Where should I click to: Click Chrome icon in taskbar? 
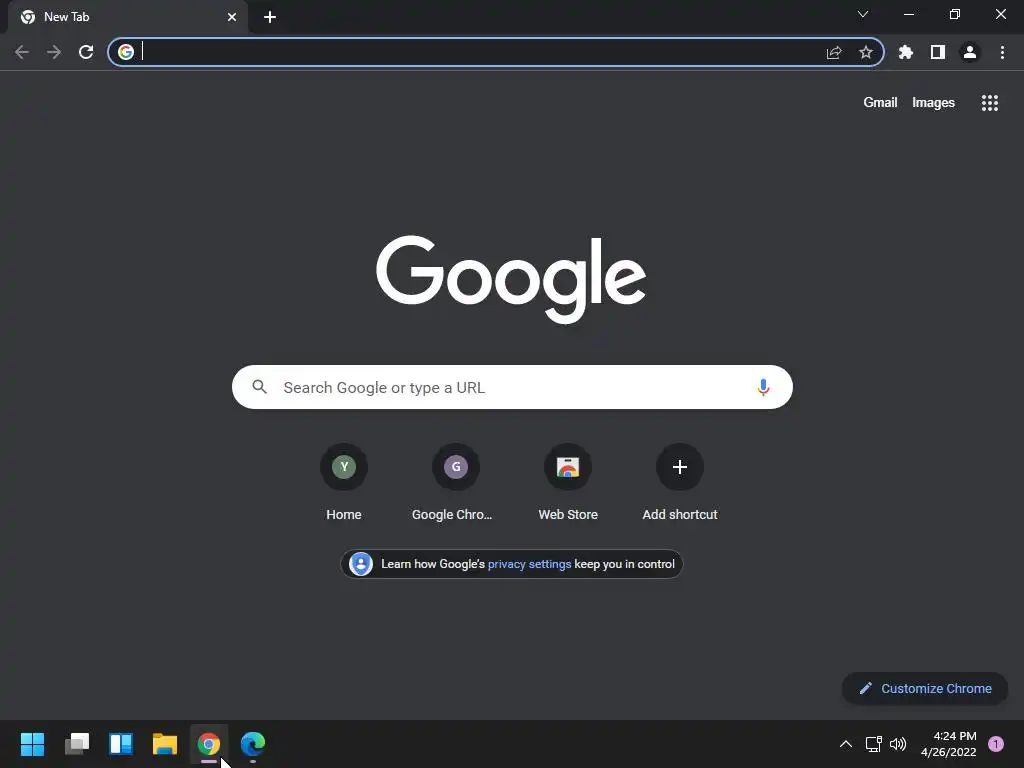click(x=209, y=744)
